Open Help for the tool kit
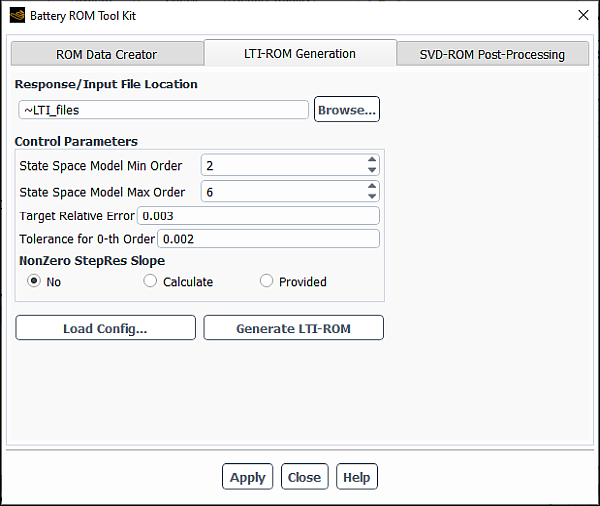Image resolution: width=600 pixels, height=506 pixels. pos(357,477)
